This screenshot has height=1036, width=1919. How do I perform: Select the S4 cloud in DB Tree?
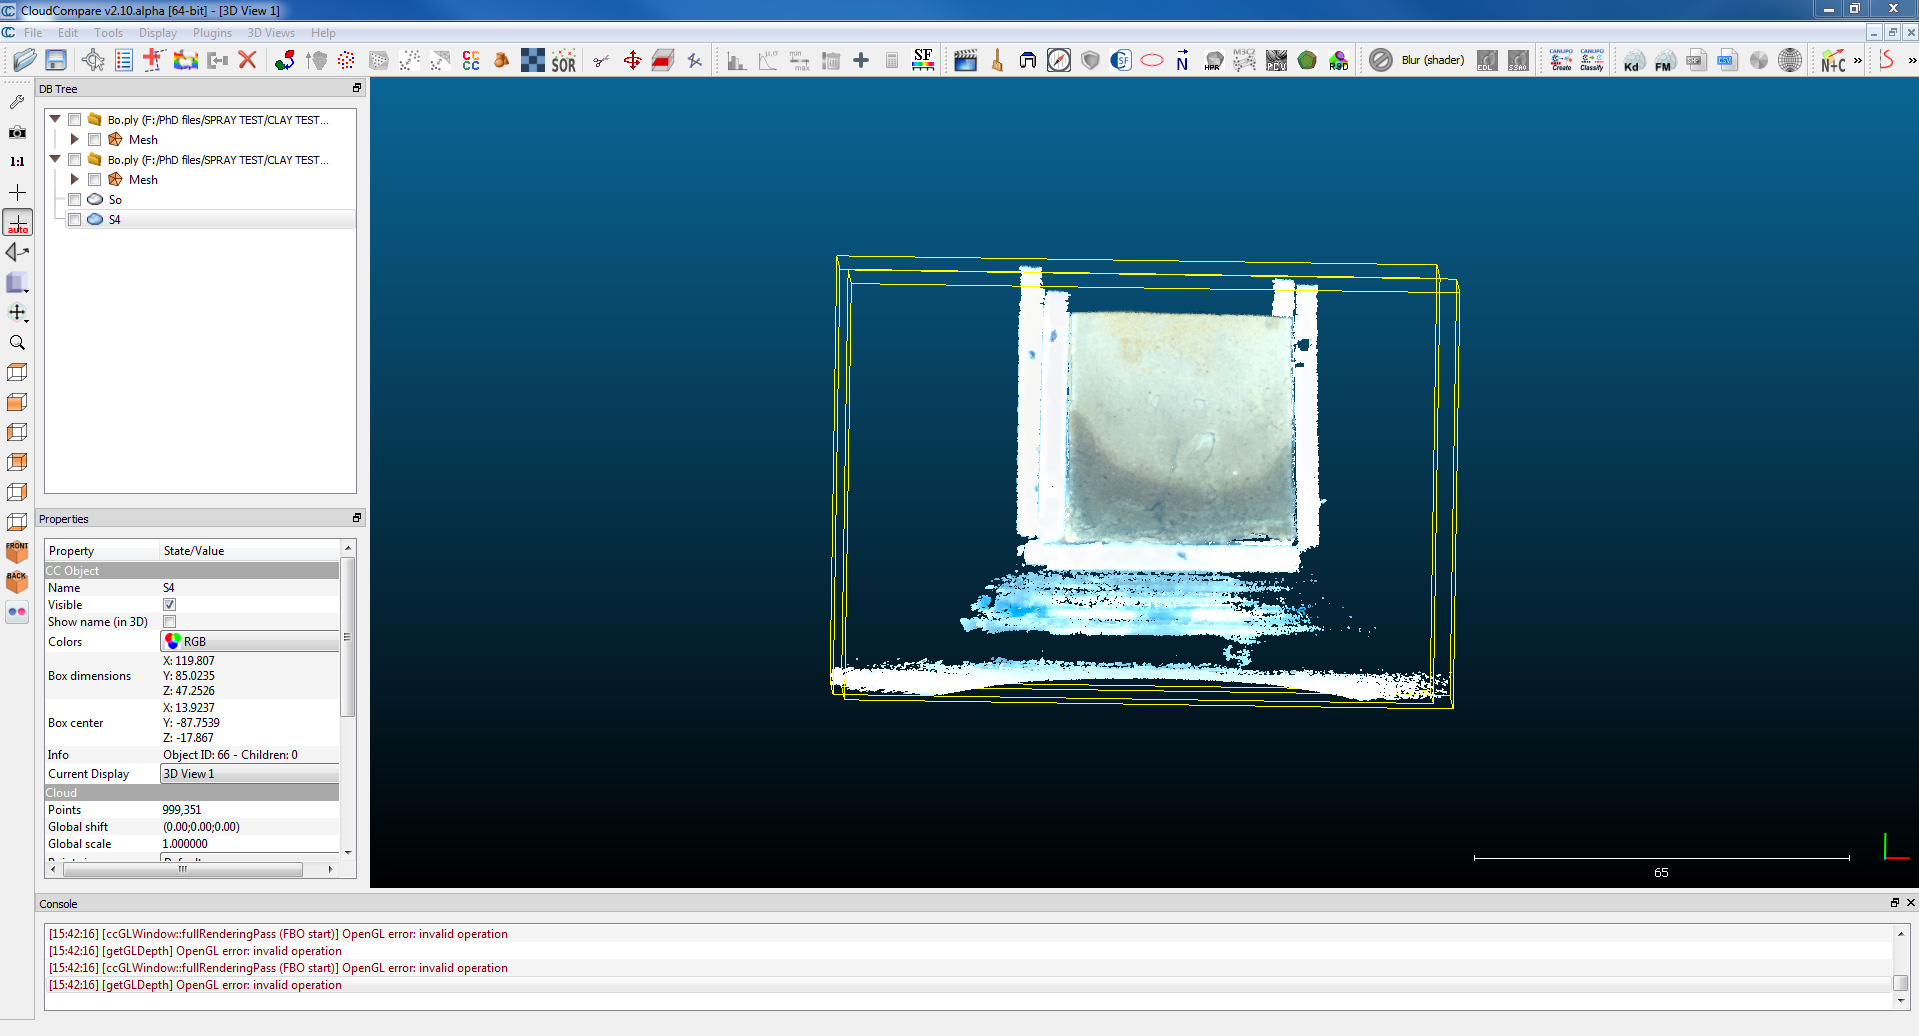click(115, 219)
